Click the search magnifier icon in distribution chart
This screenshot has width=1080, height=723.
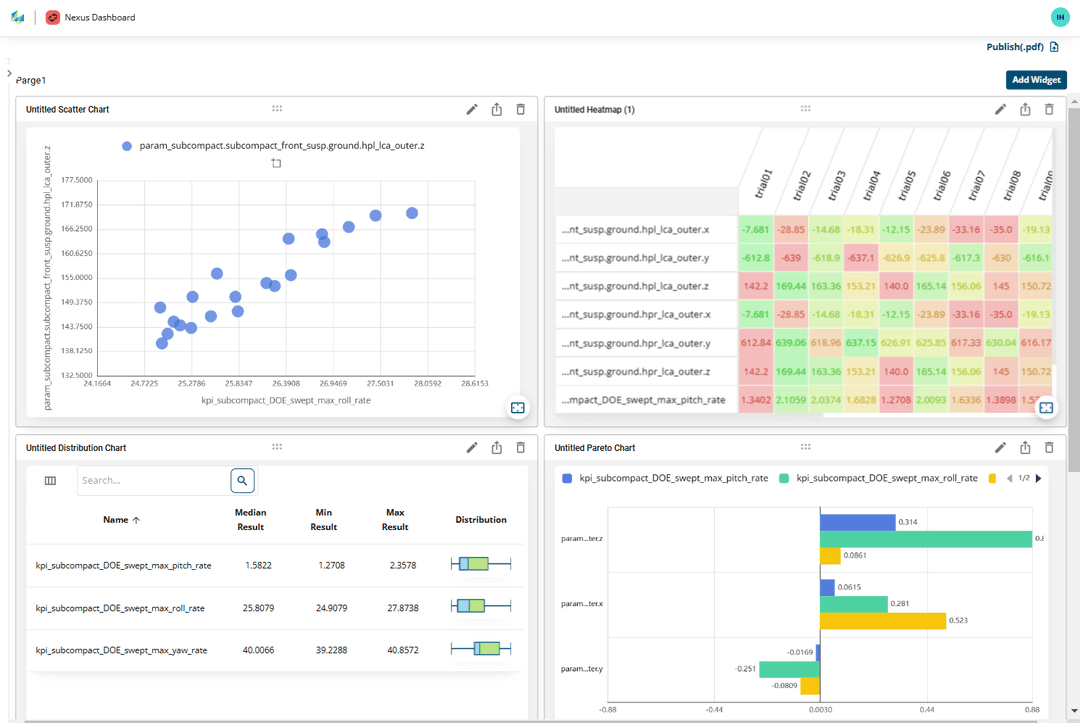[242, 481]
